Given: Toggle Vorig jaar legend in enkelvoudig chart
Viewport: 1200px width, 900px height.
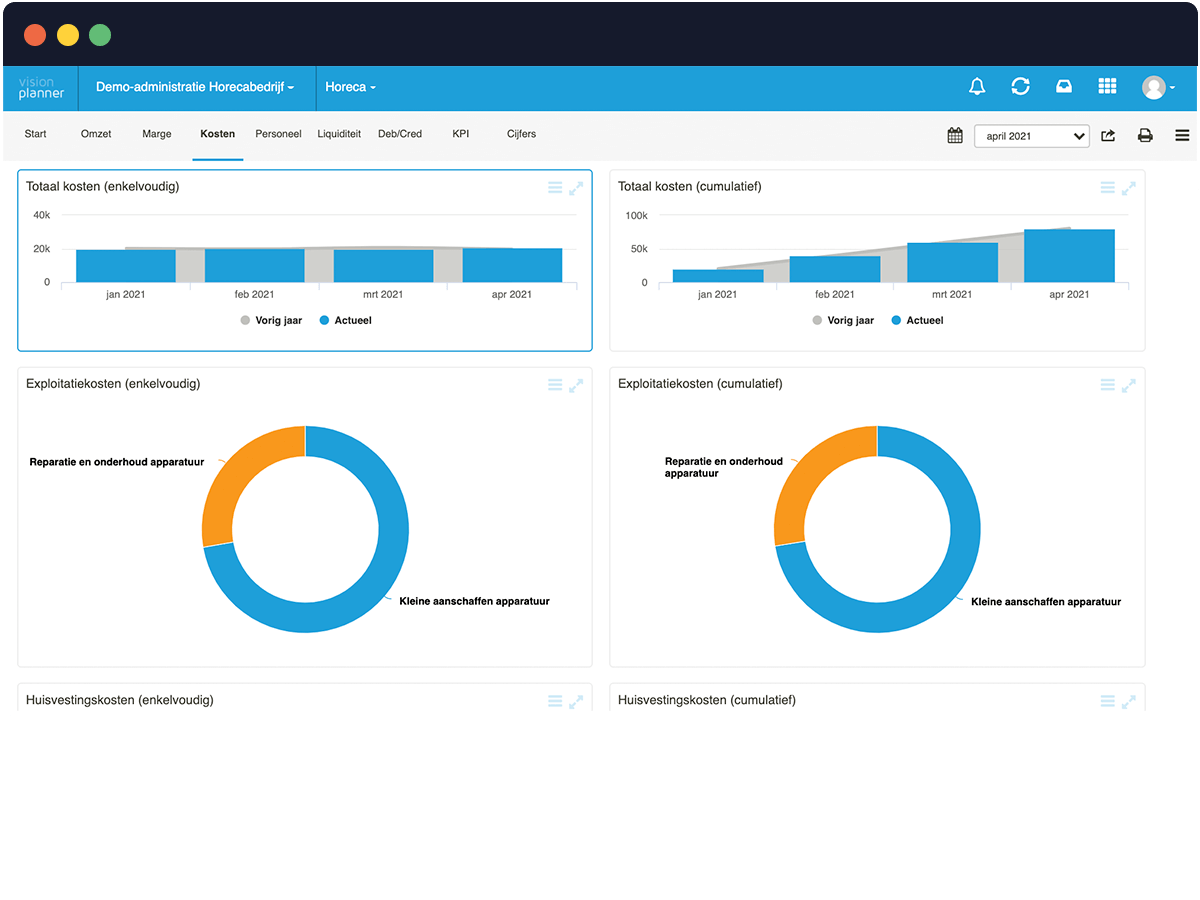Looking at the screenshot, I should 271,321.
